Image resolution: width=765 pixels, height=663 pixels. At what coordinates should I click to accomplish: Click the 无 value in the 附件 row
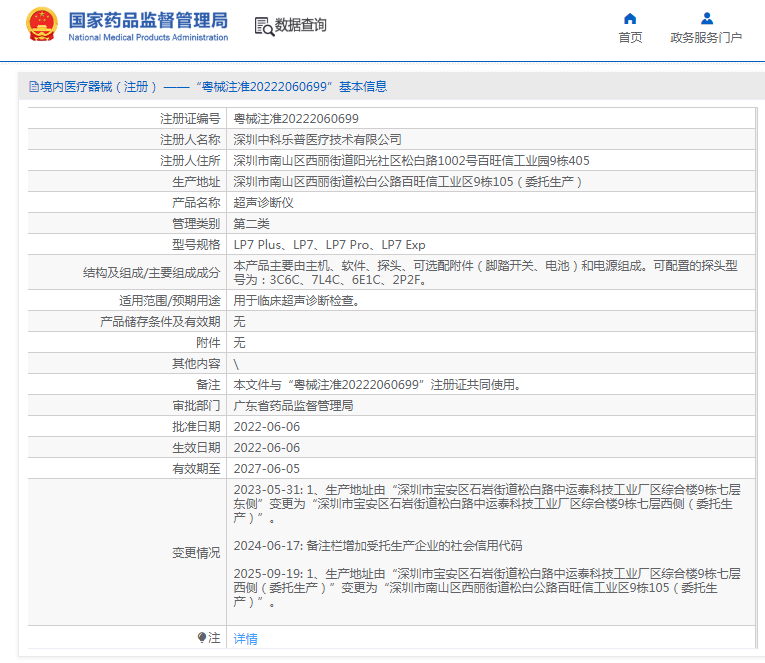point(239,342)
